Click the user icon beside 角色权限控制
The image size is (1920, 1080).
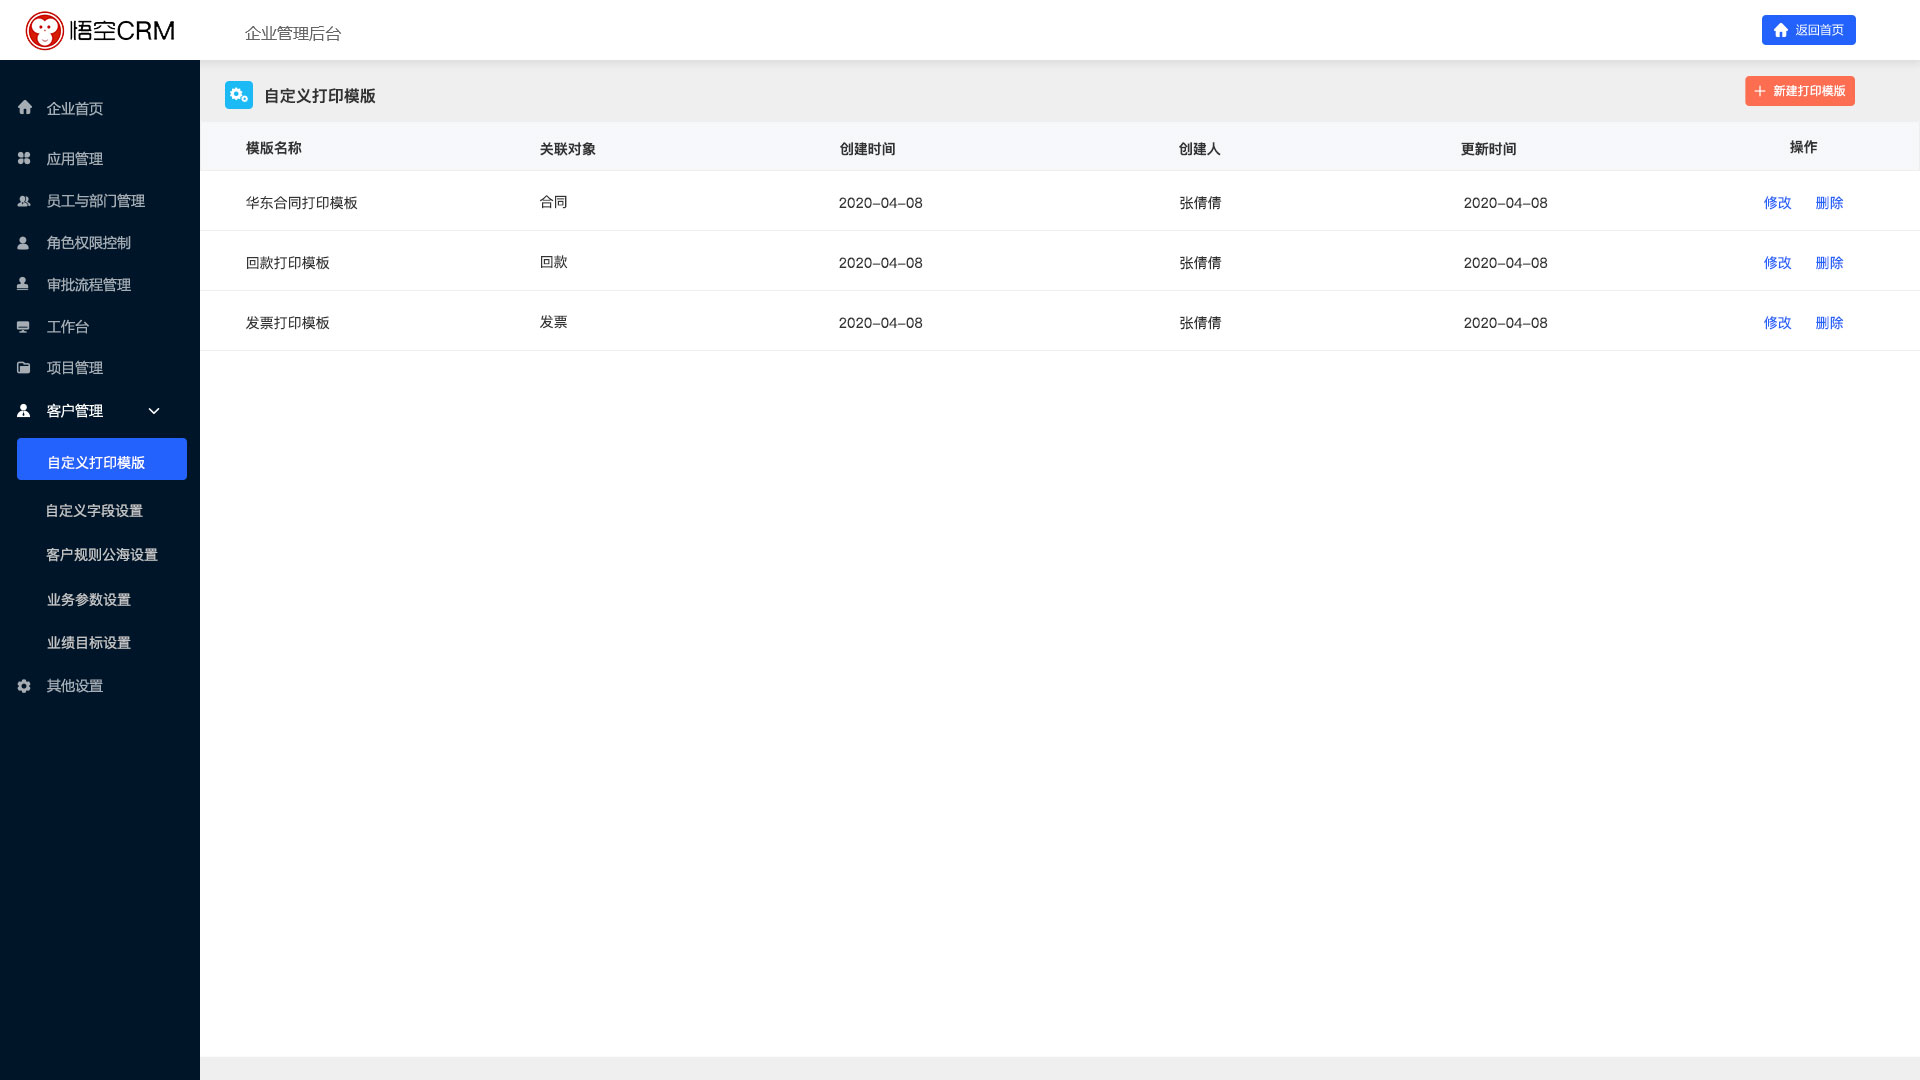[23, 243]
